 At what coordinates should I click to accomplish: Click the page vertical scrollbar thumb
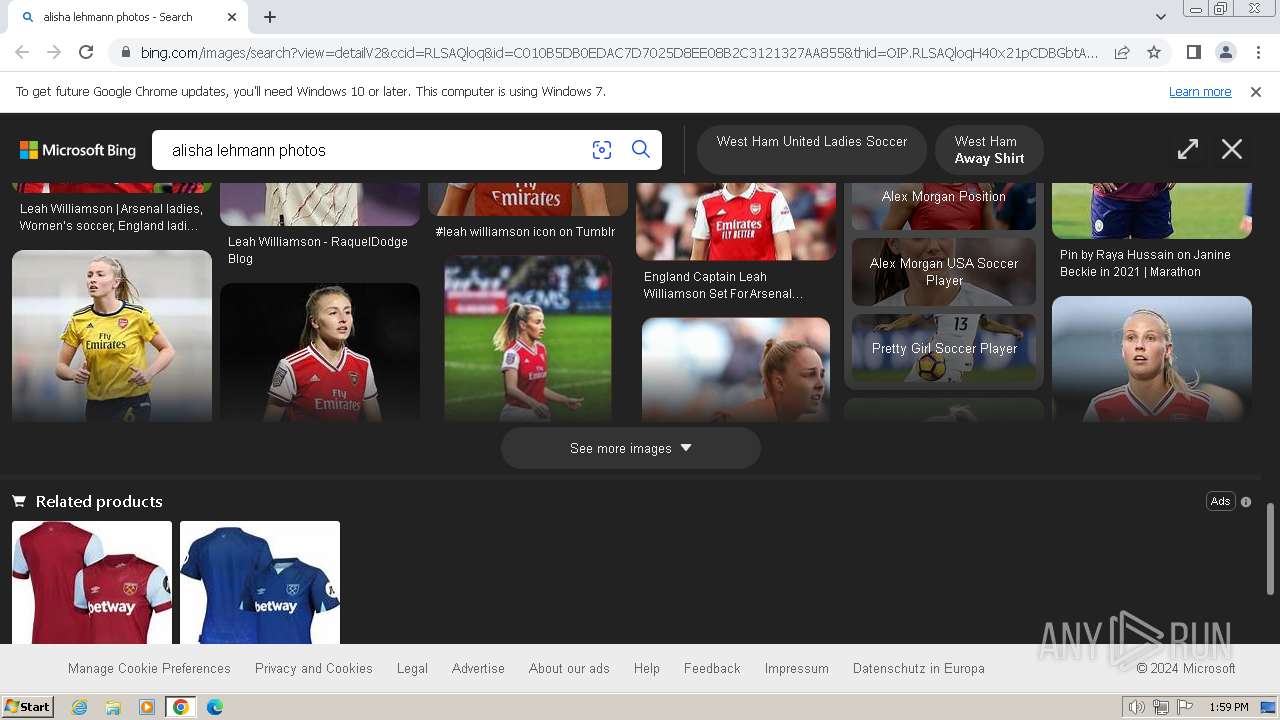[1271, 550]
